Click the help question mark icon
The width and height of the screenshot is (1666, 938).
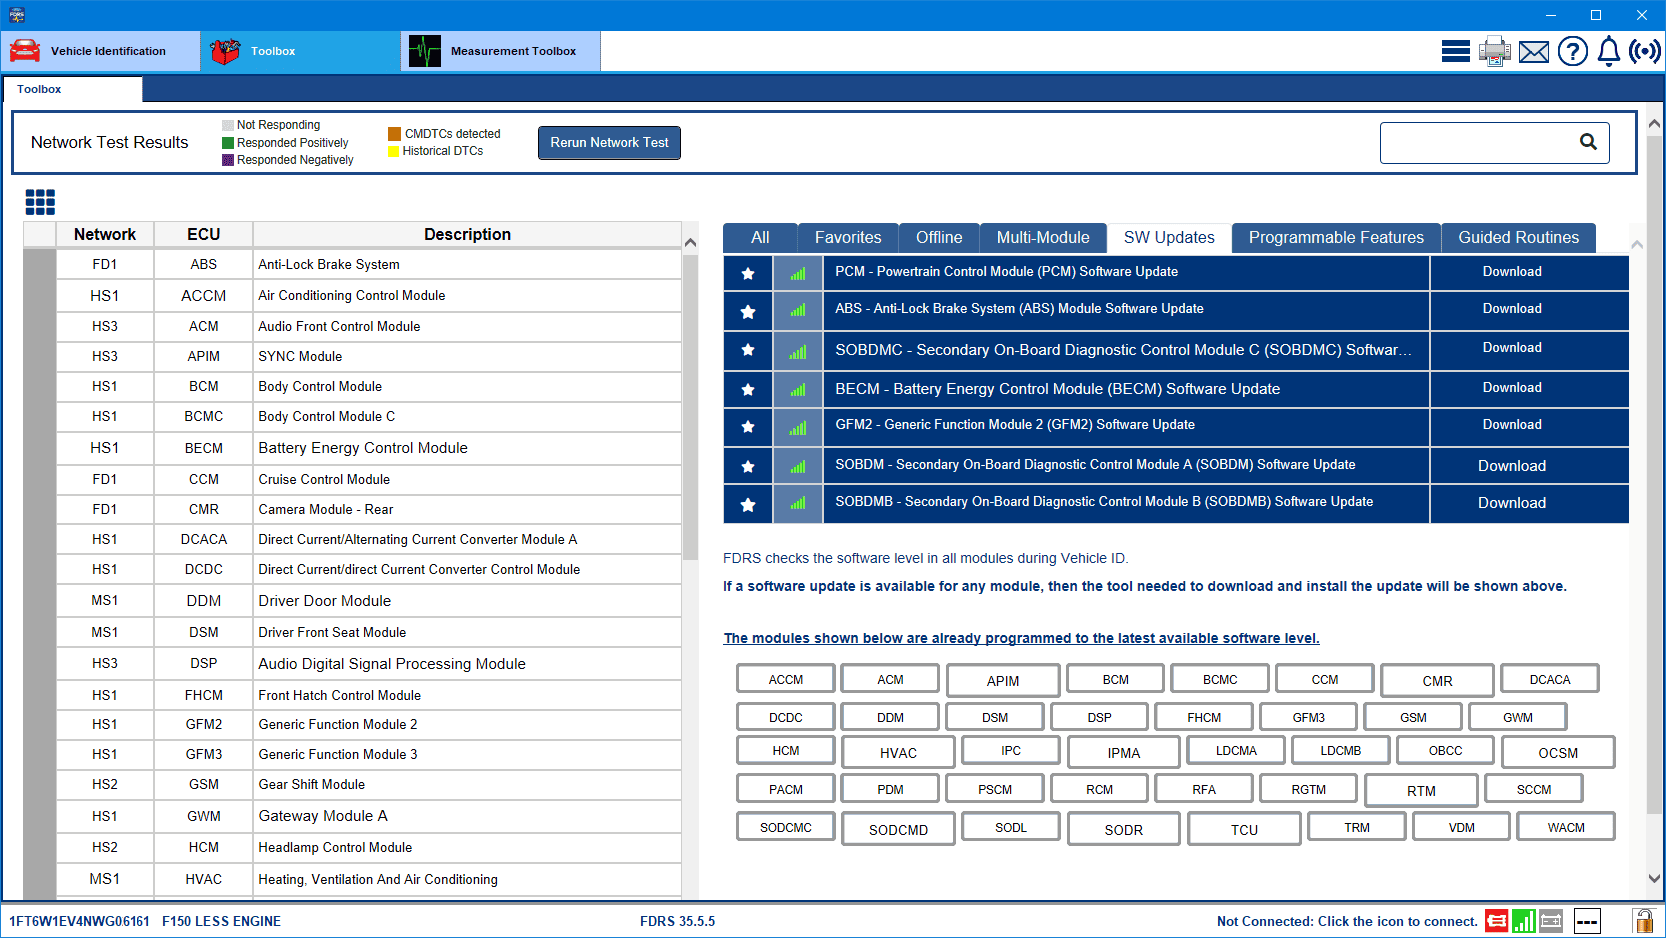click(1572, 51)
